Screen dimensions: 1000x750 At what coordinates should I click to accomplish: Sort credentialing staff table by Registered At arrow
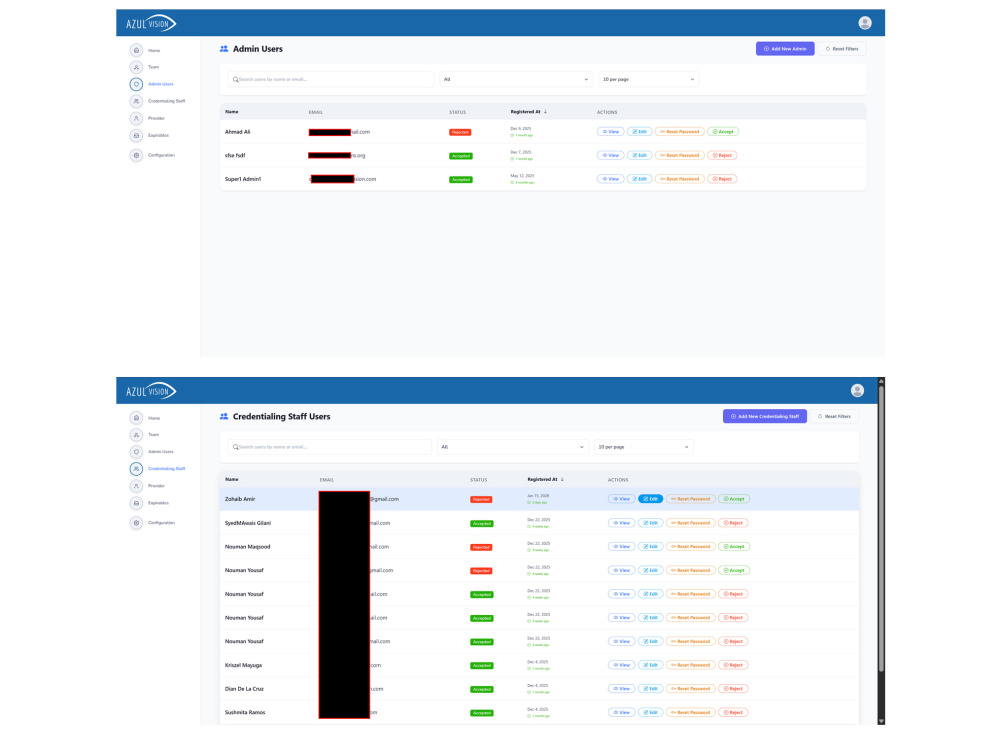(x=562, y=479)
